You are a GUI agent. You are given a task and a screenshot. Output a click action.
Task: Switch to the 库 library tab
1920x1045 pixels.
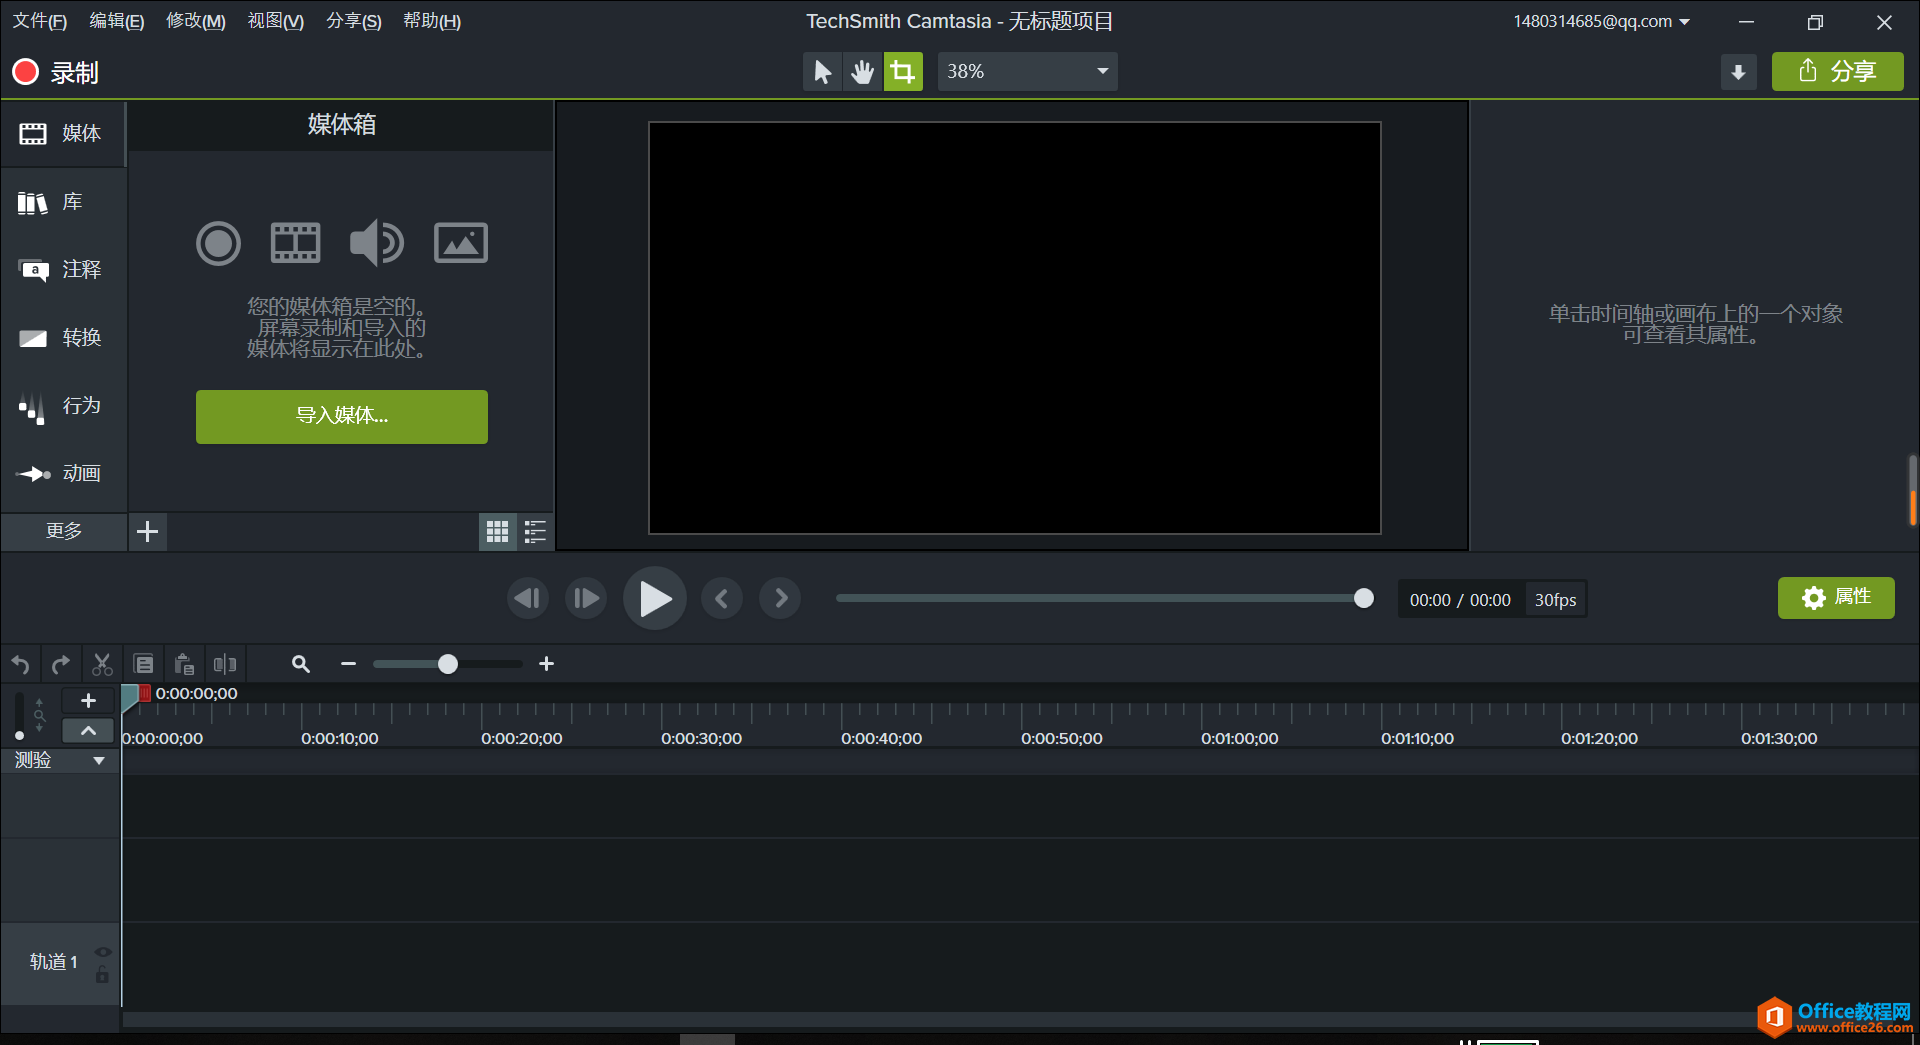[x=62, y=202]
